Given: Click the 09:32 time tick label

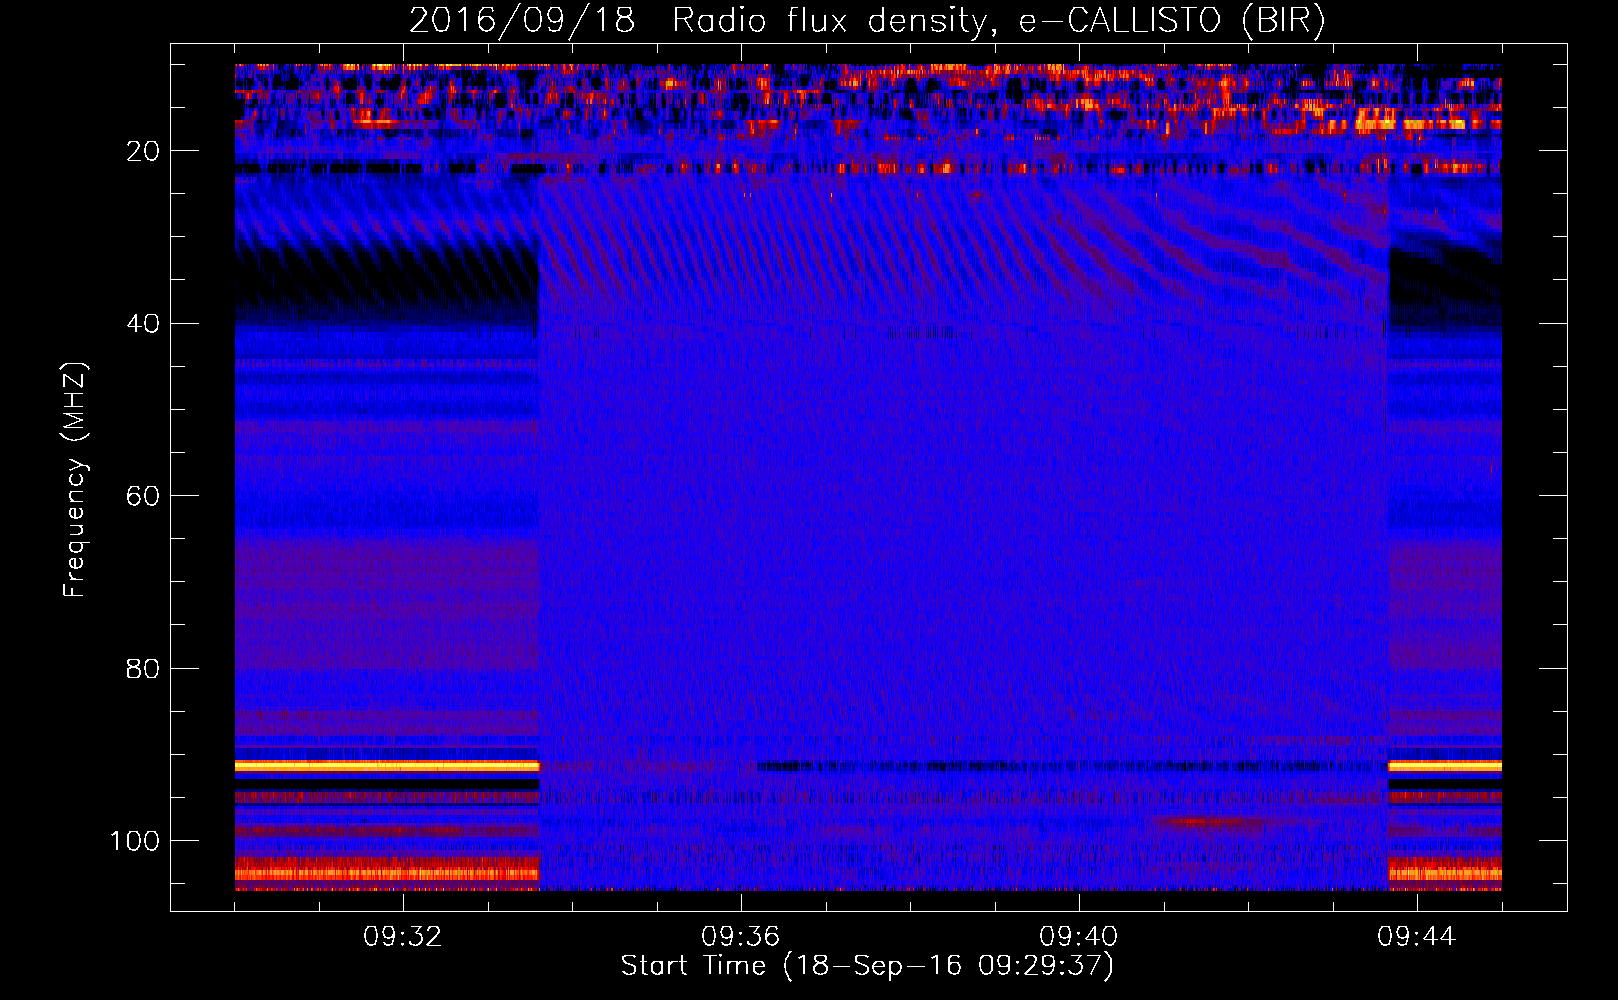Looking at the screenshot, I should (x=403, y=937).
